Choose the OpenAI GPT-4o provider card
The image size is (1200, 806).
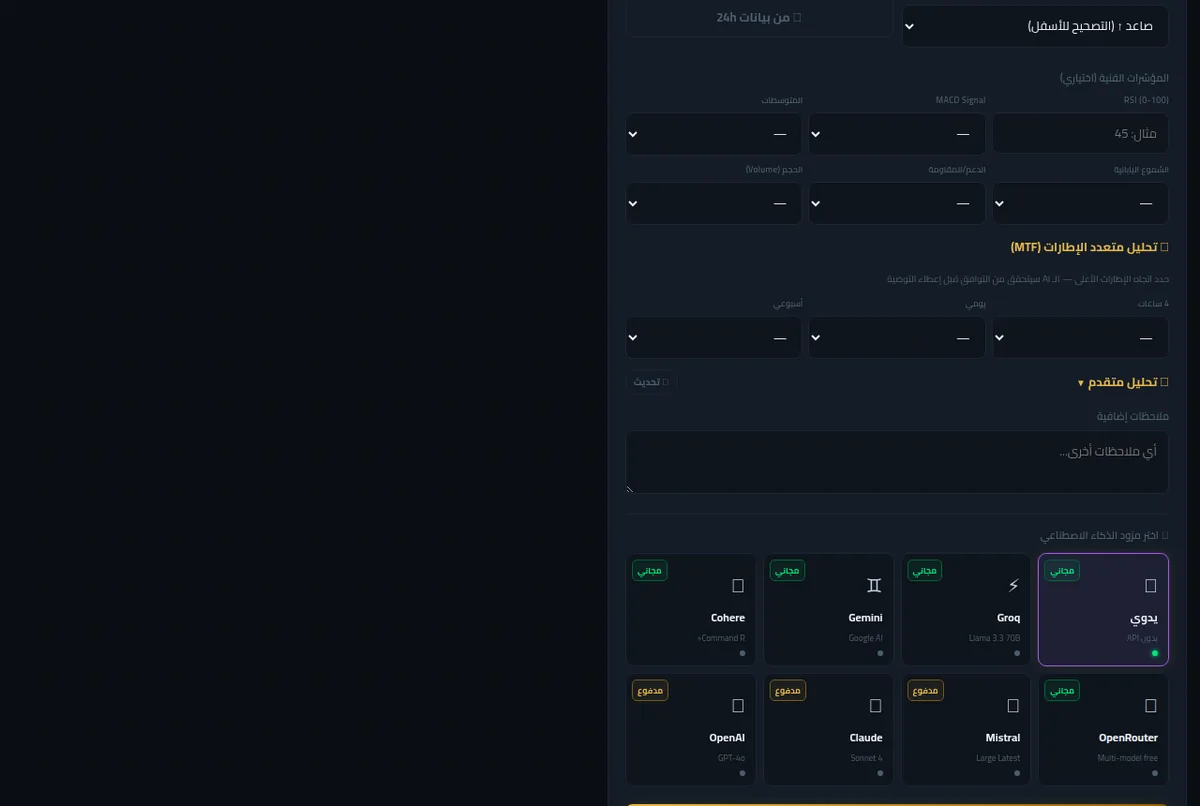tap(691, 729)
